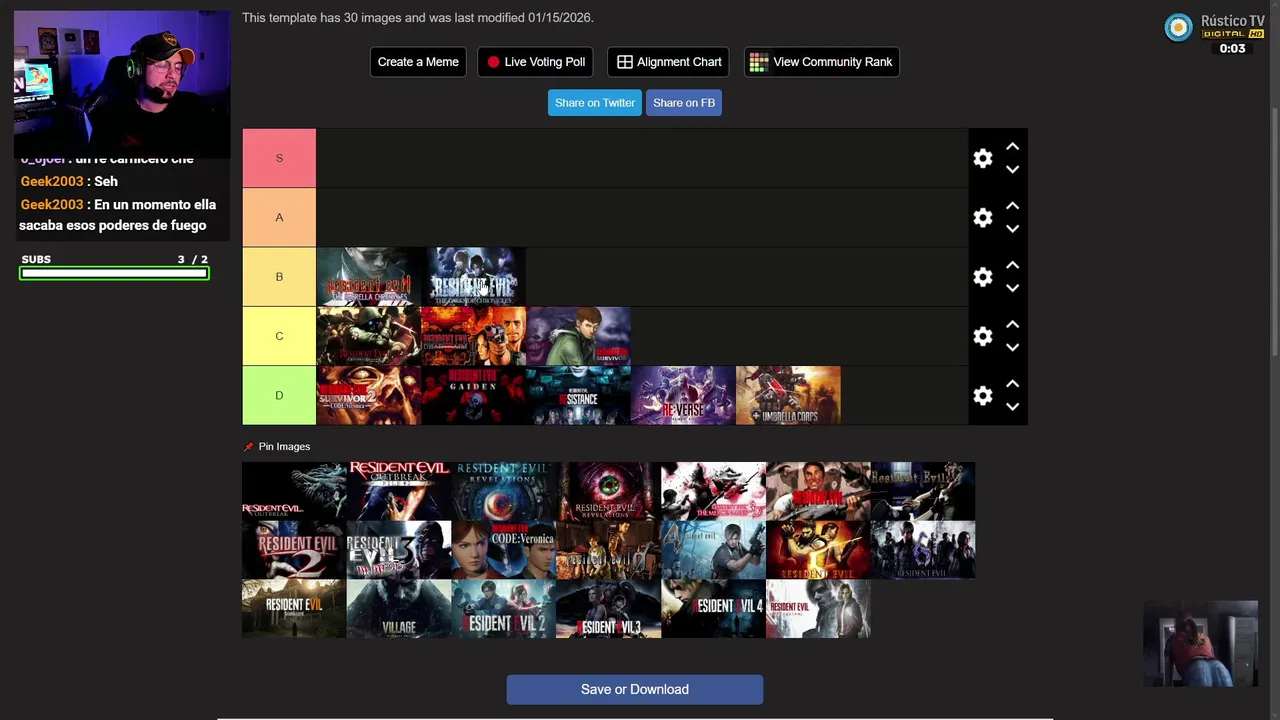1280x720 pixels.
Task: Select the light-orange B tier label
Action: tap(279, 276)
